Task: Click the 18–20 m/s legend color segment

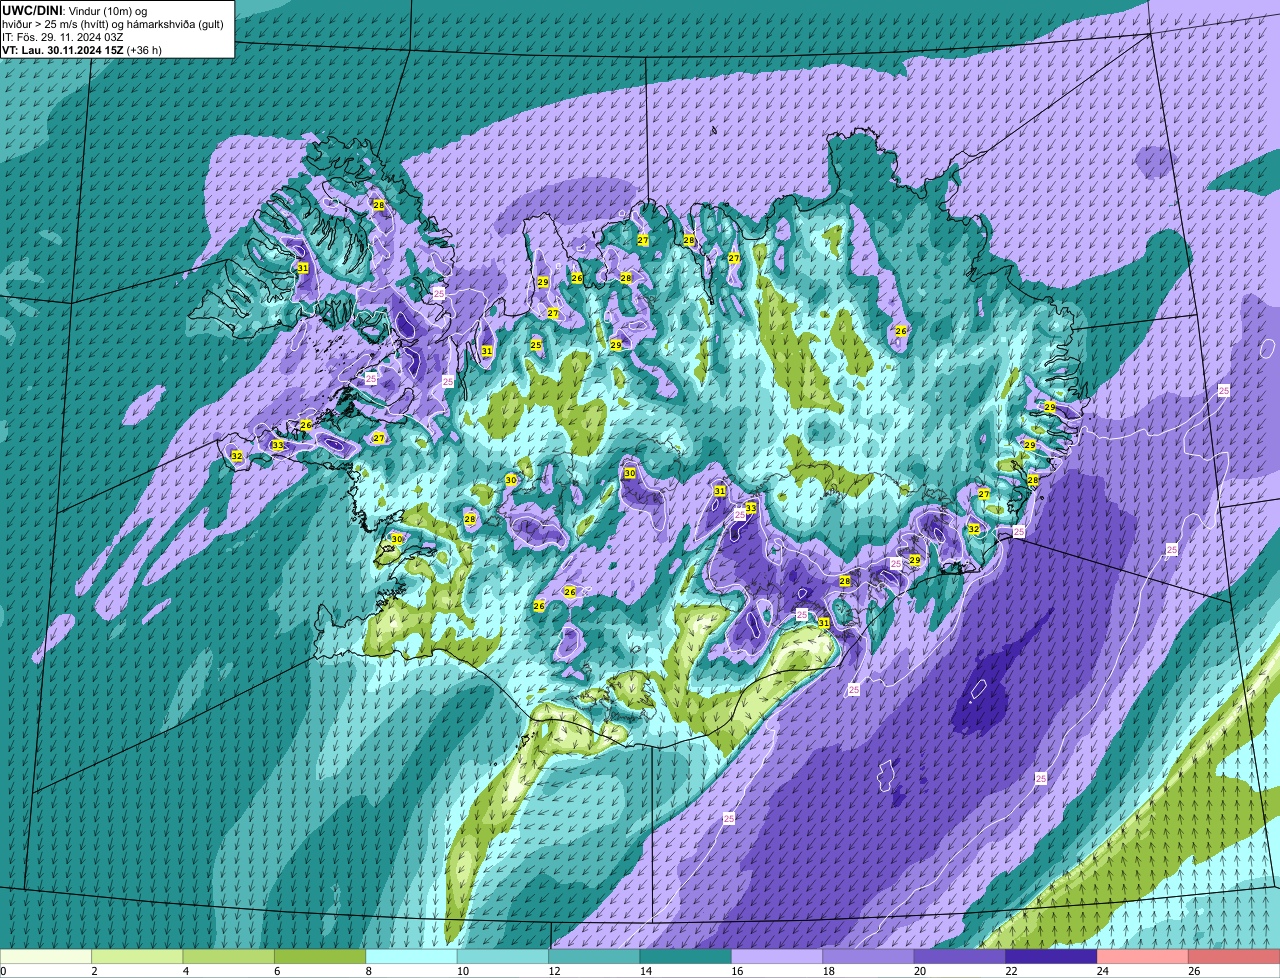Action: [x=869, y=956]
